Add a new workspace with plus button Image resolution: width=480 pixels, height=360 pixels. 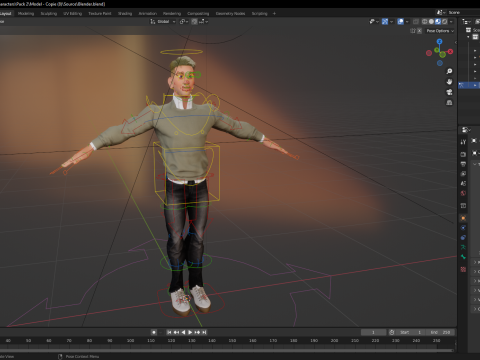coord(274,13)
